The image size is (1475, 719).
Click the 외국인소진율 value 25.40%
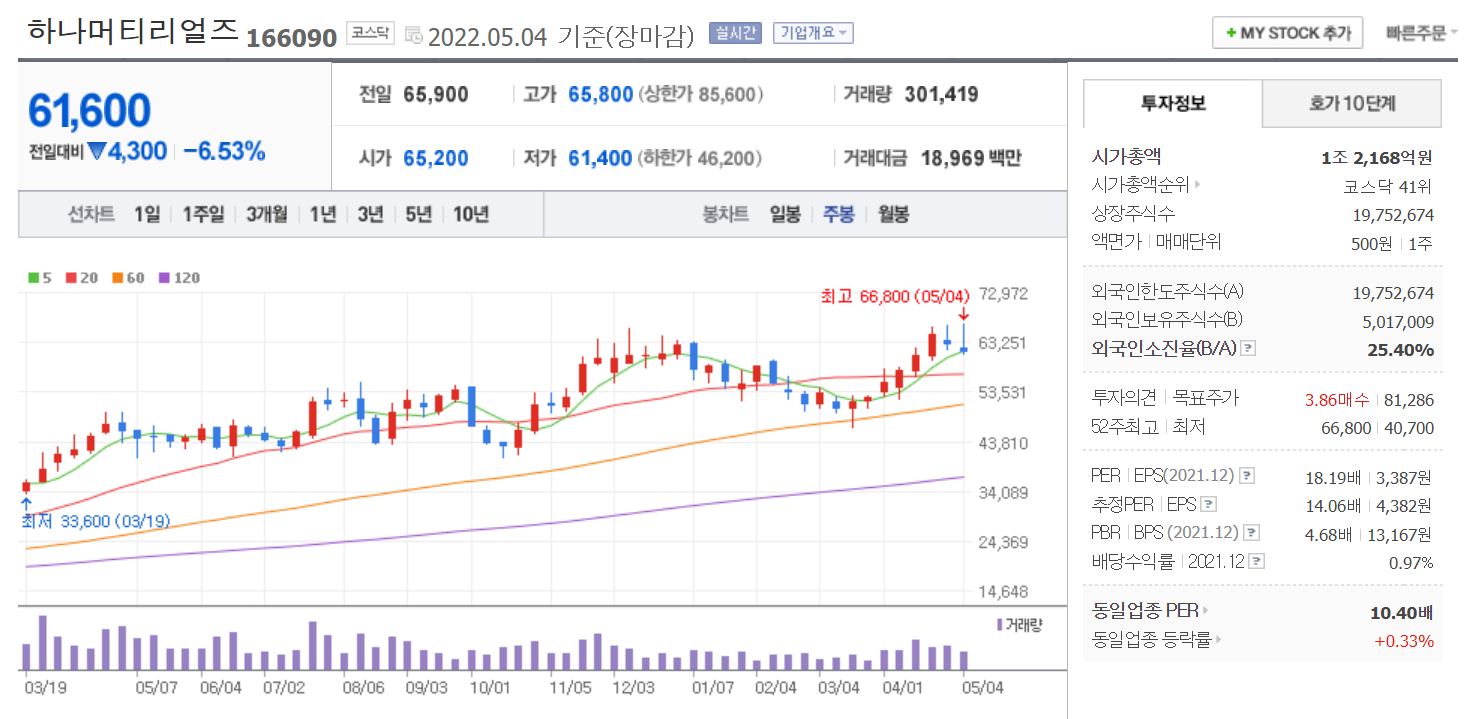[1400, 350]
